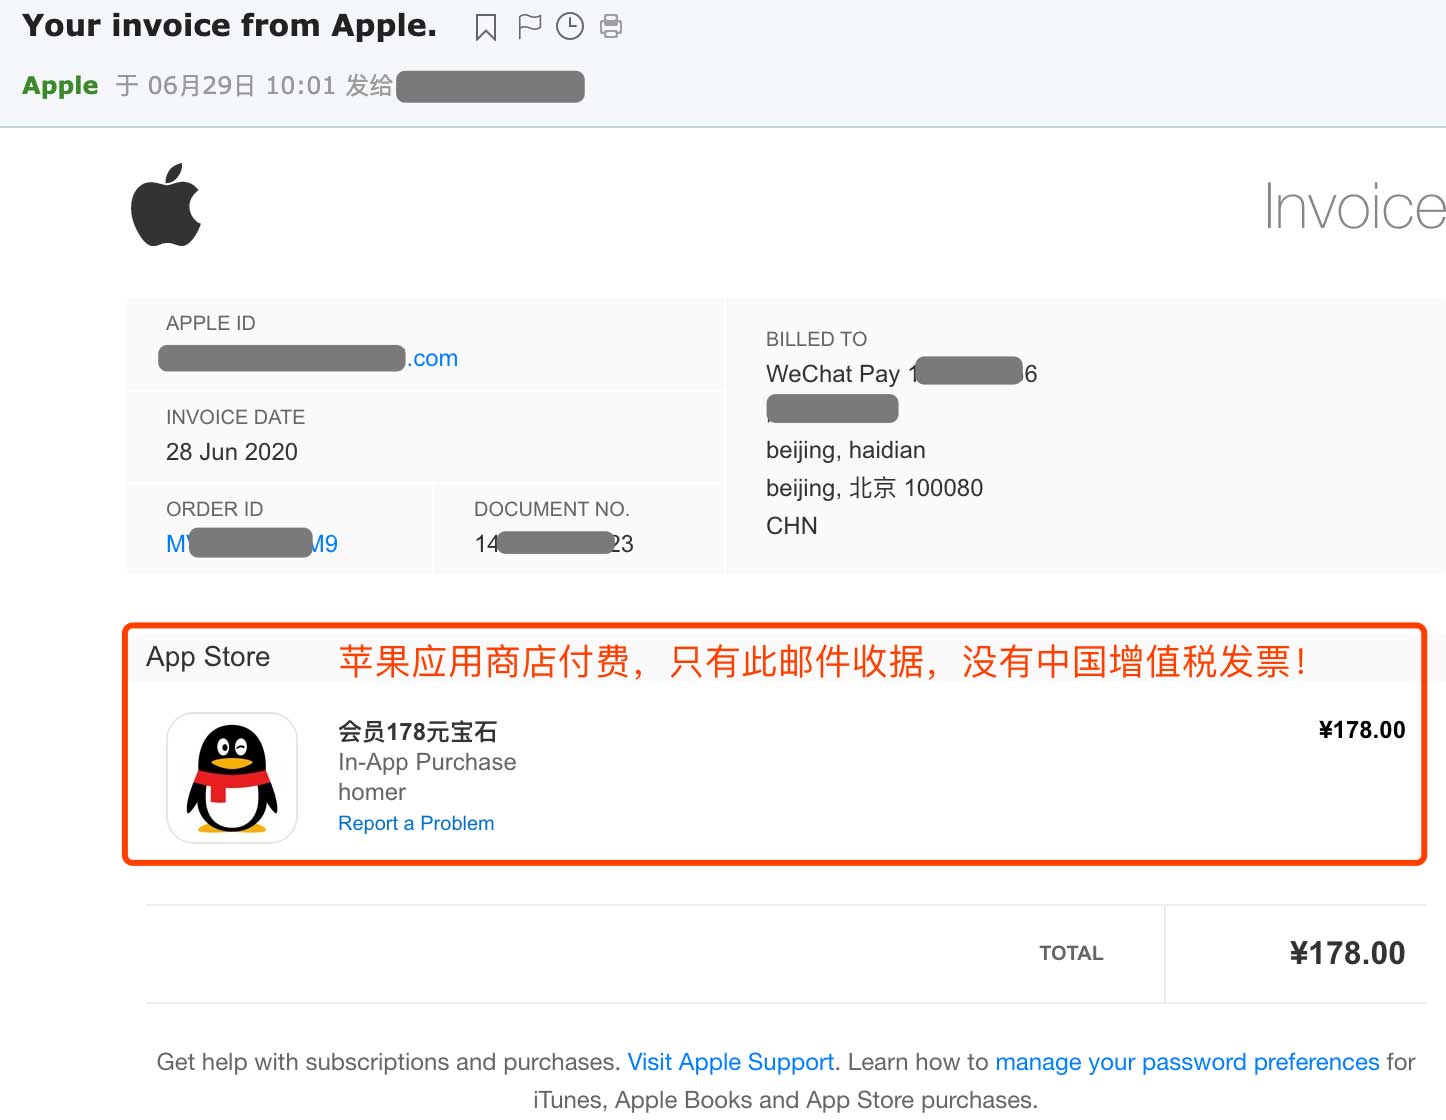Click the Apple logo in the invoice

[166, 204]
